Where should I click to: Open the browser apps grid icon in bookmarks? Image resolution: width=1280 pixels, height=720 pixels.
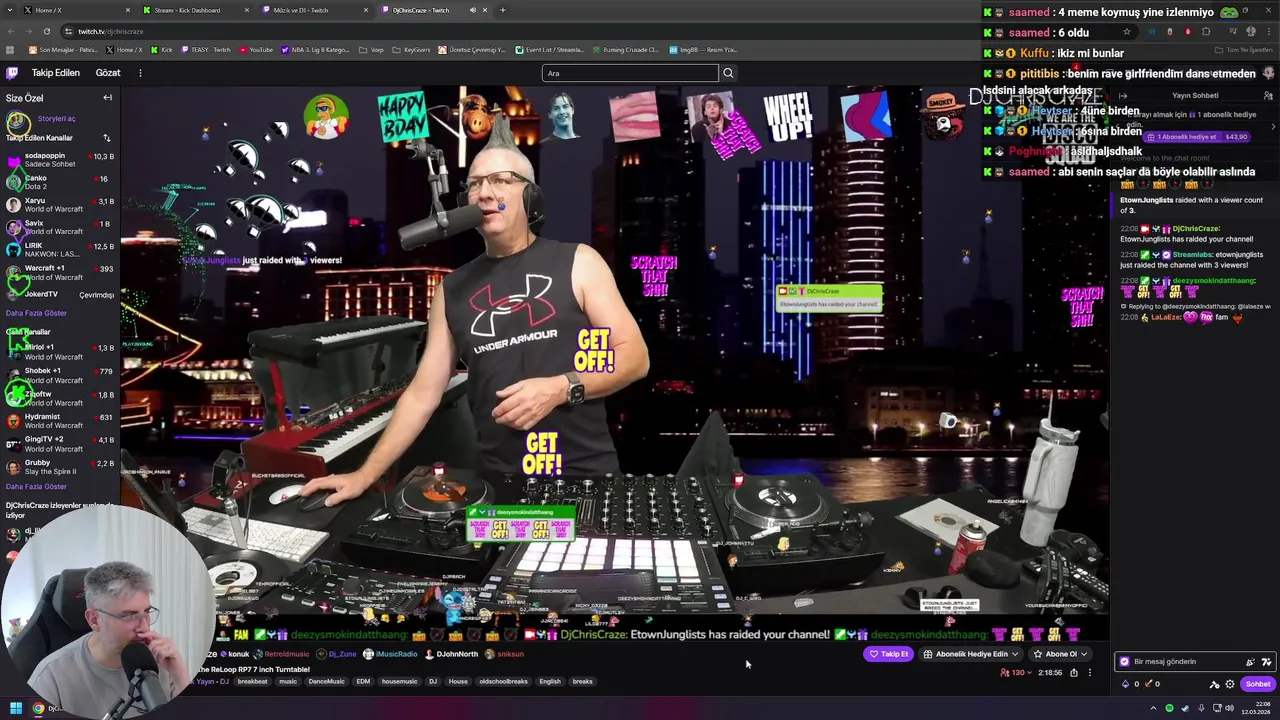(11, 49)
